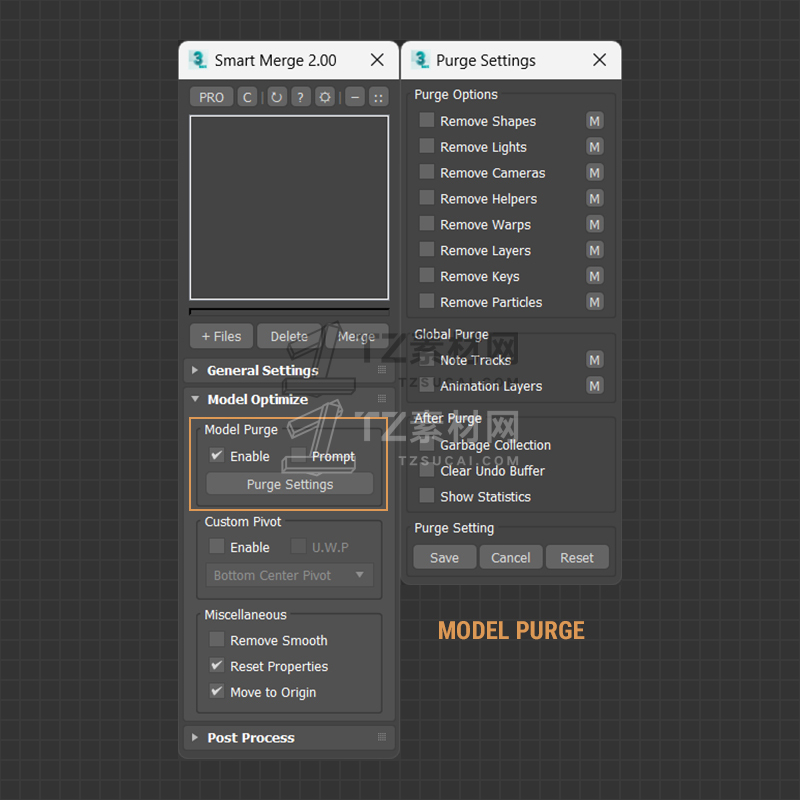Click the M button beside Remove Helpers
Viewport: 800px width, 800px height.
pyautogui.click(x=594, y=198)
